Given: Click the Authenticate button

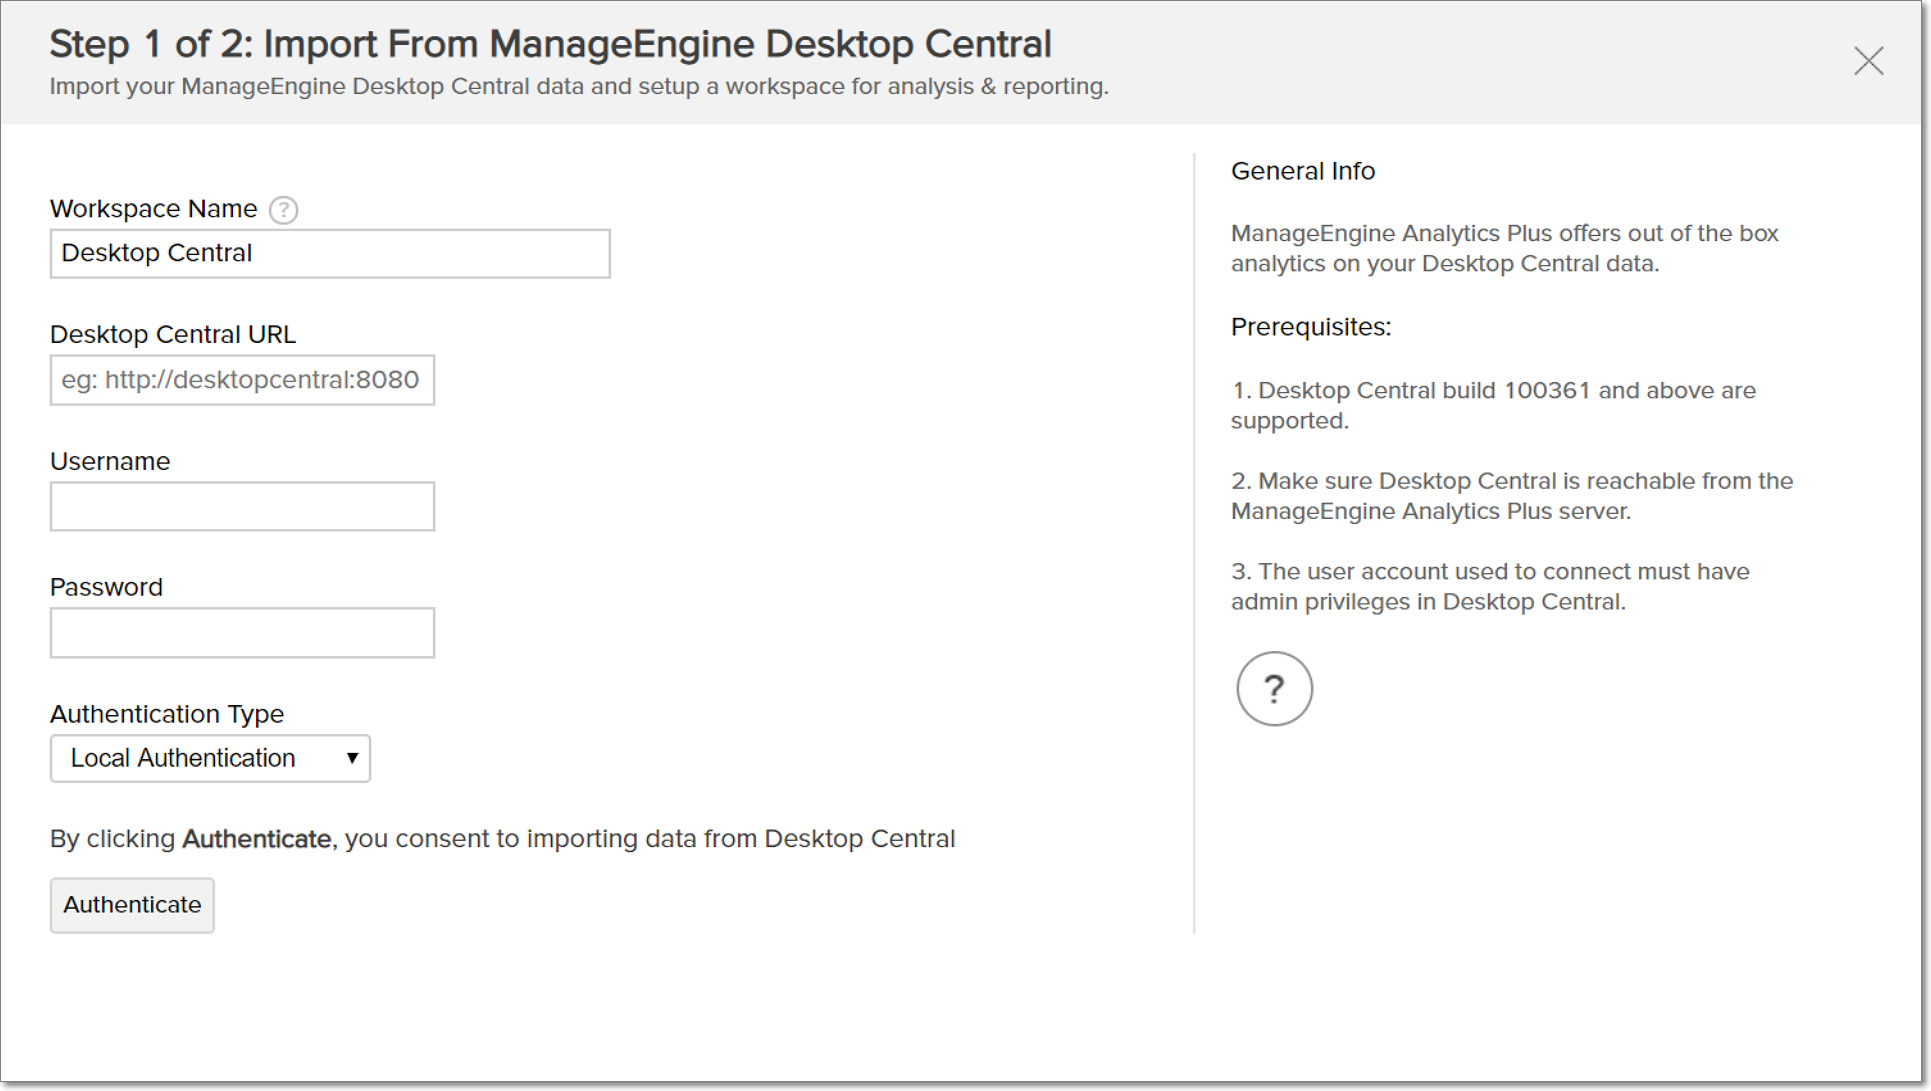Looking at the screenshot, I should click(x=132, y=905).
